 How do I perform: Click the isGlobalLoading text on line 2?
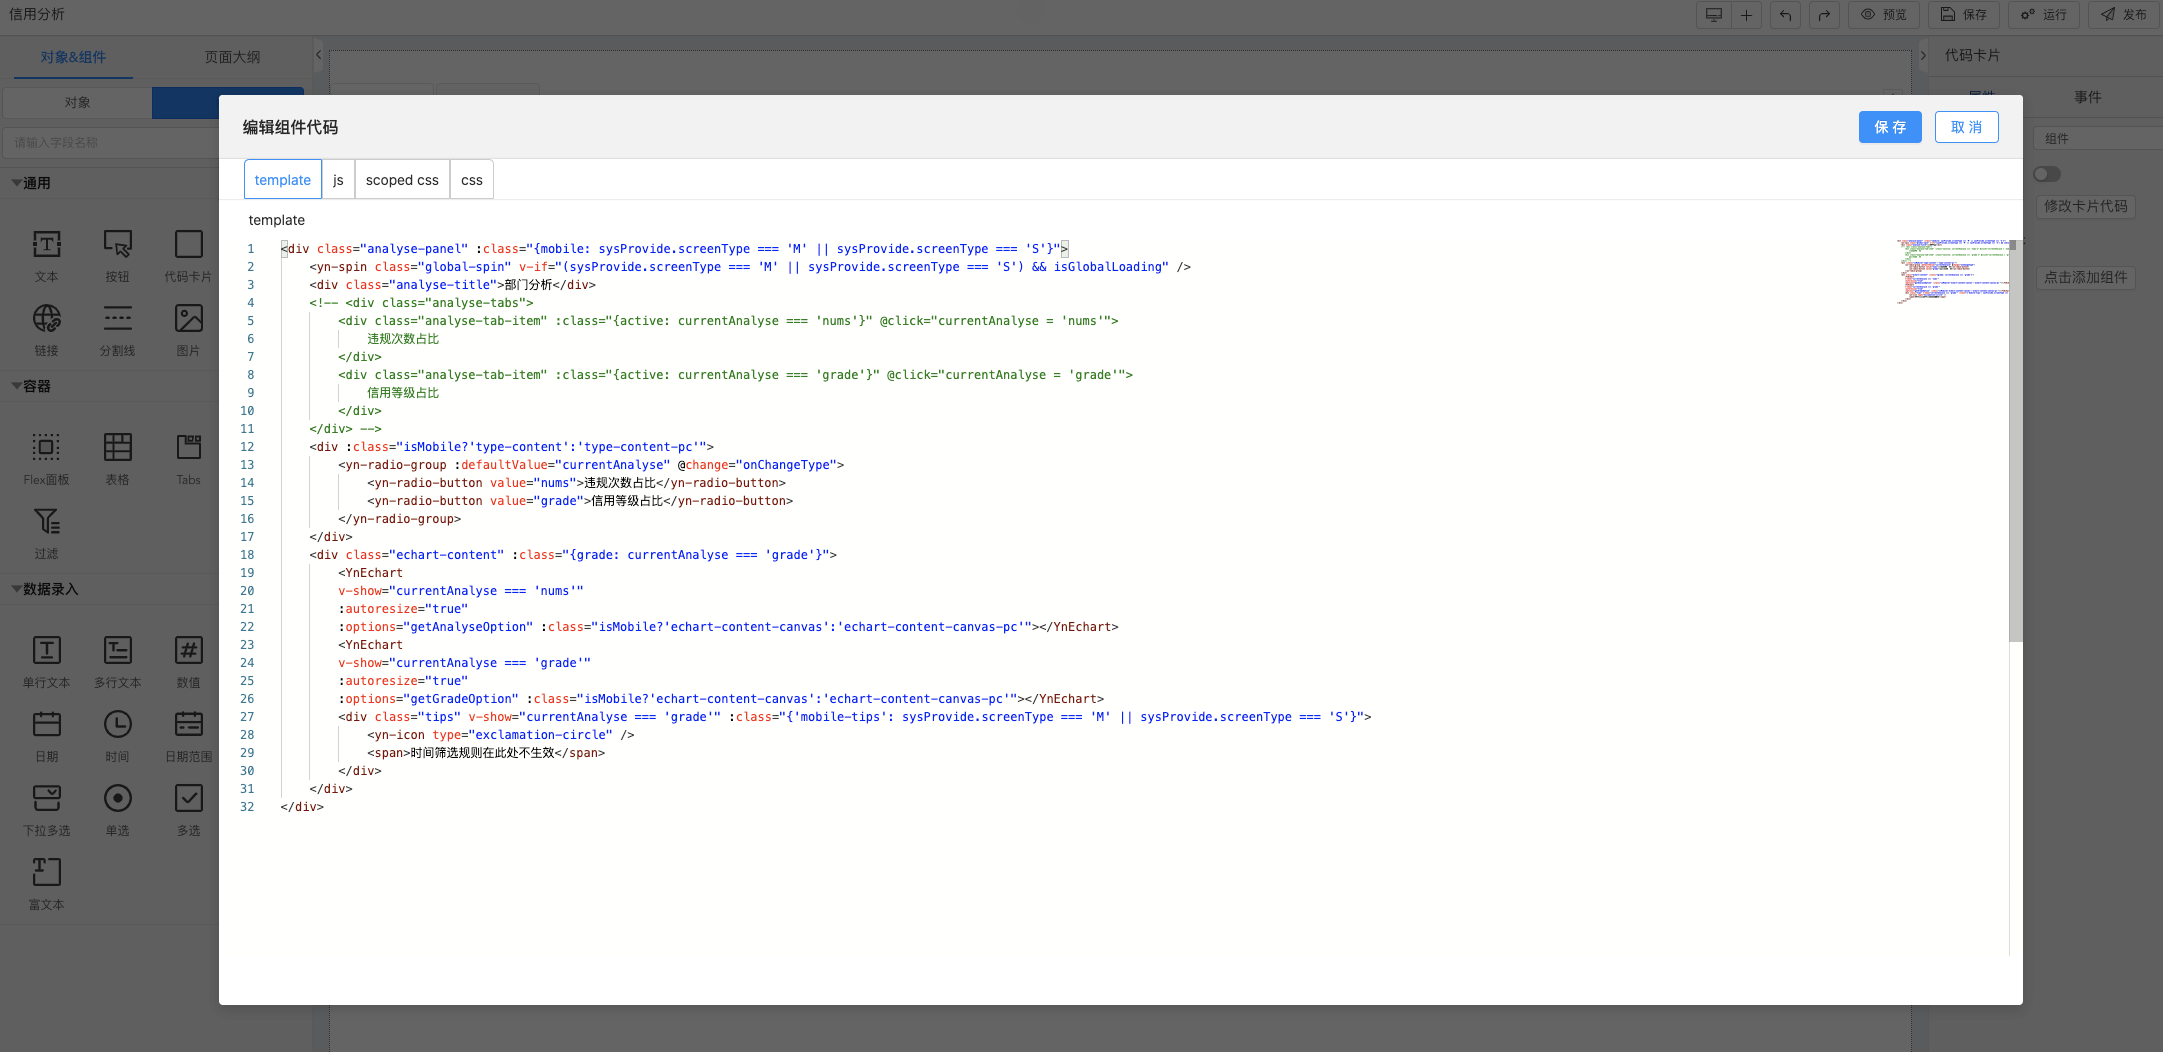pos(1107,267)
